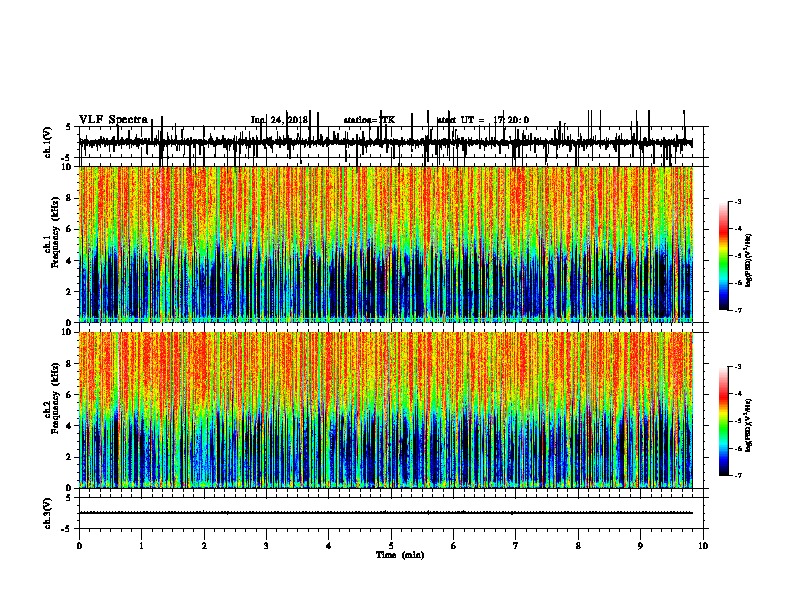
Task: Click the ch.1 frequency spectrogram panel
Action: pyautogui.click(x=386, y=244)
